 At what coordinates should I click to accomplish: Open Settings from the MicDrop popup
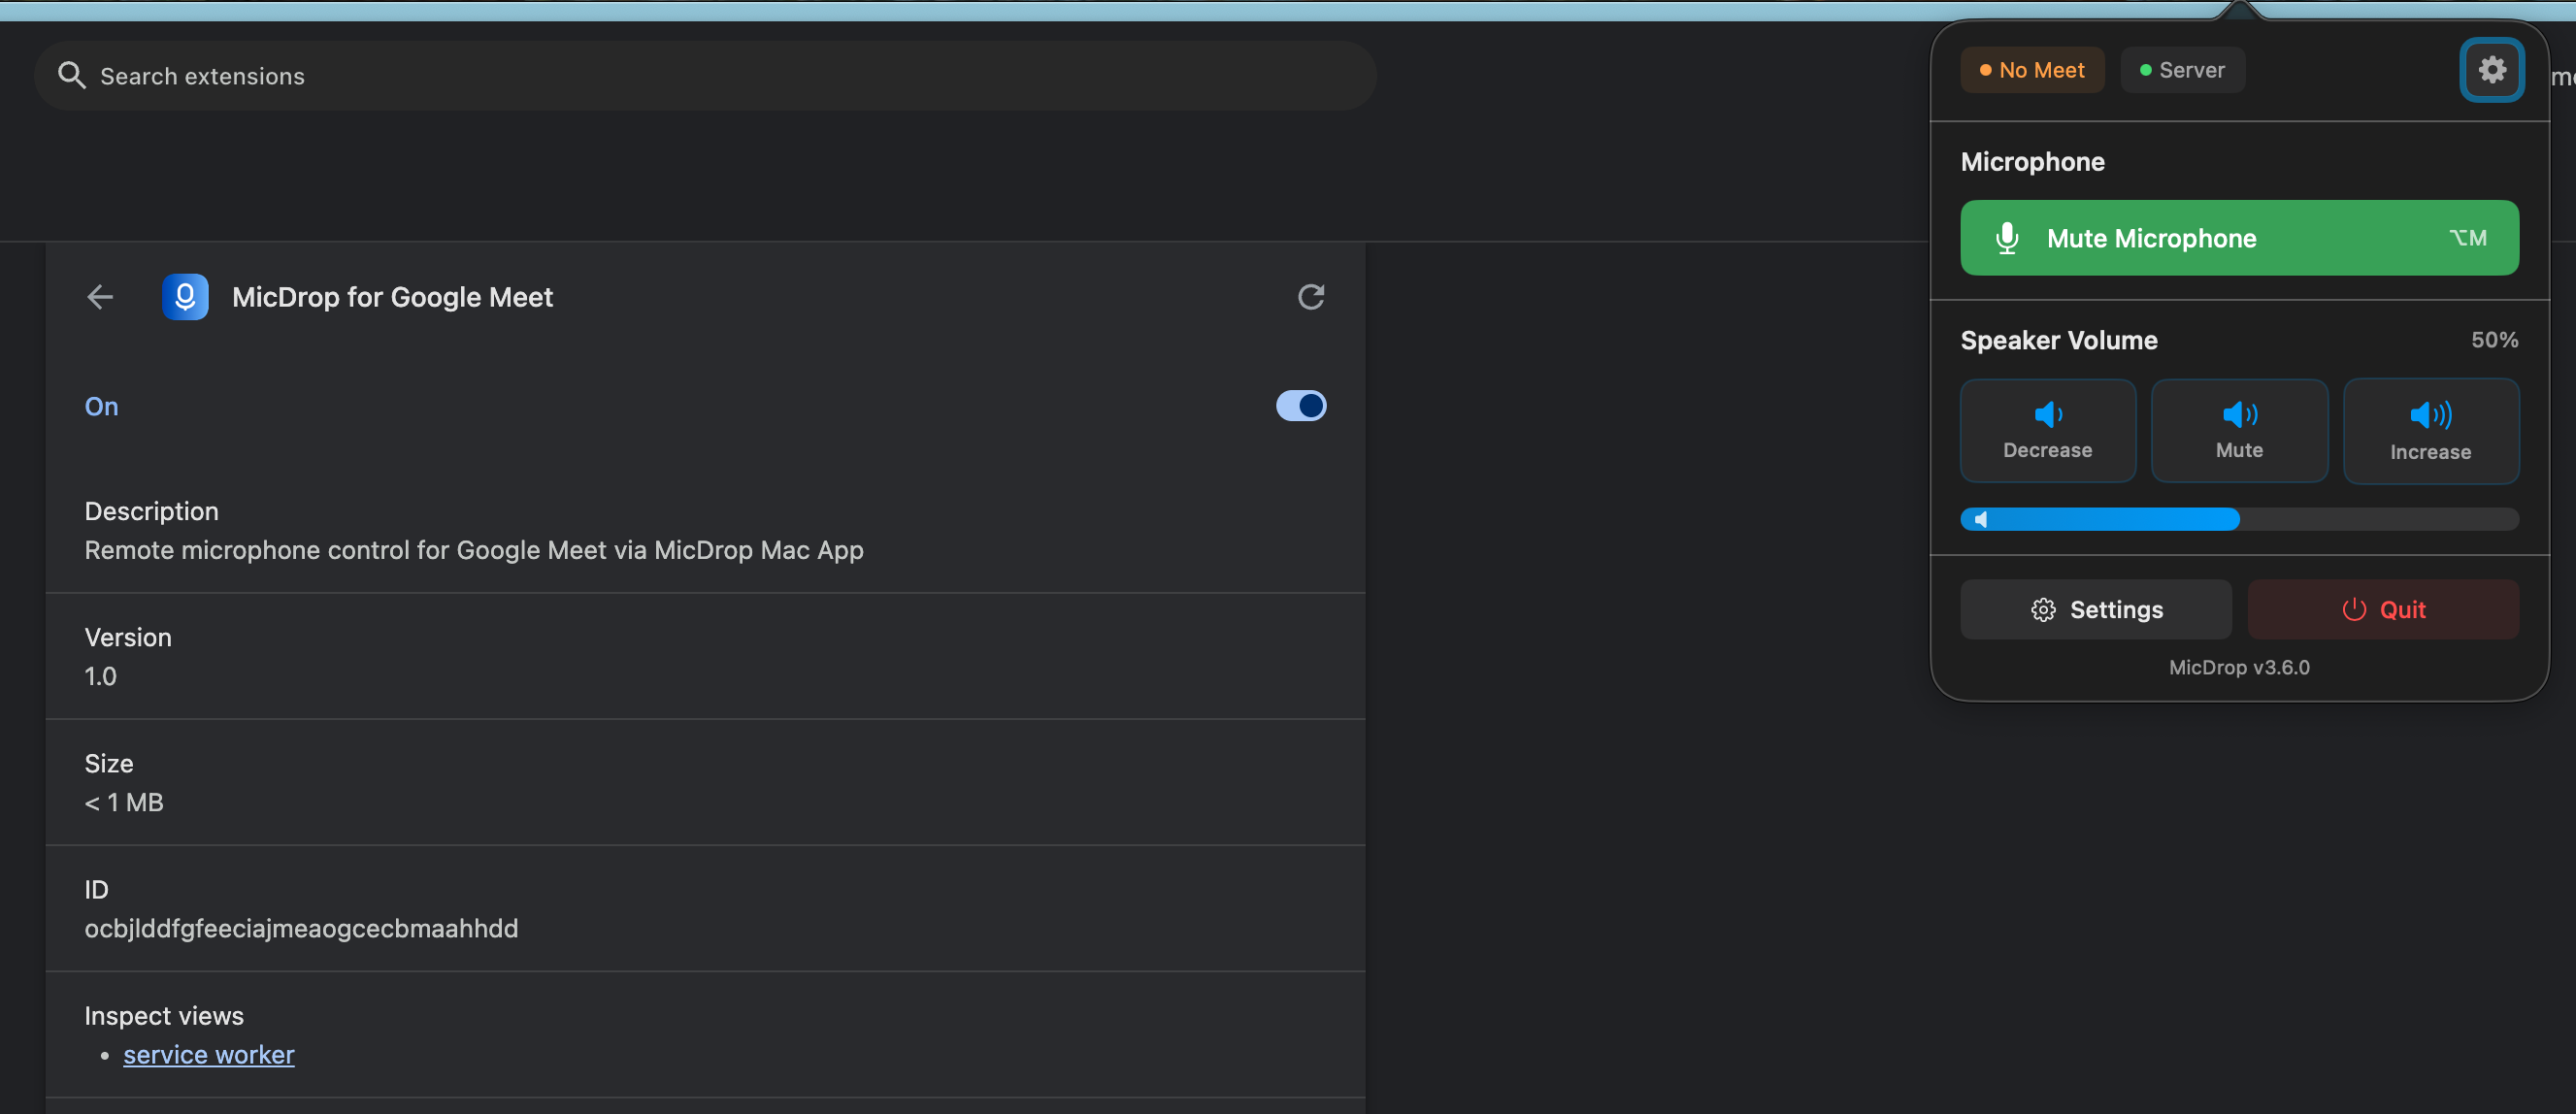[2095, 609]
